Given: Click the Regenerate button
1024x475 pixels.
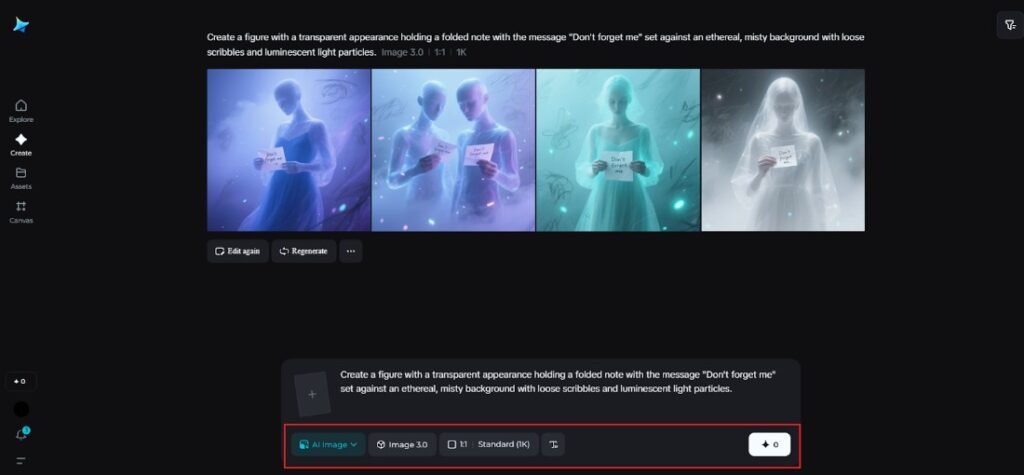Looking at the screenshot, I should click(x=304, y=251).
